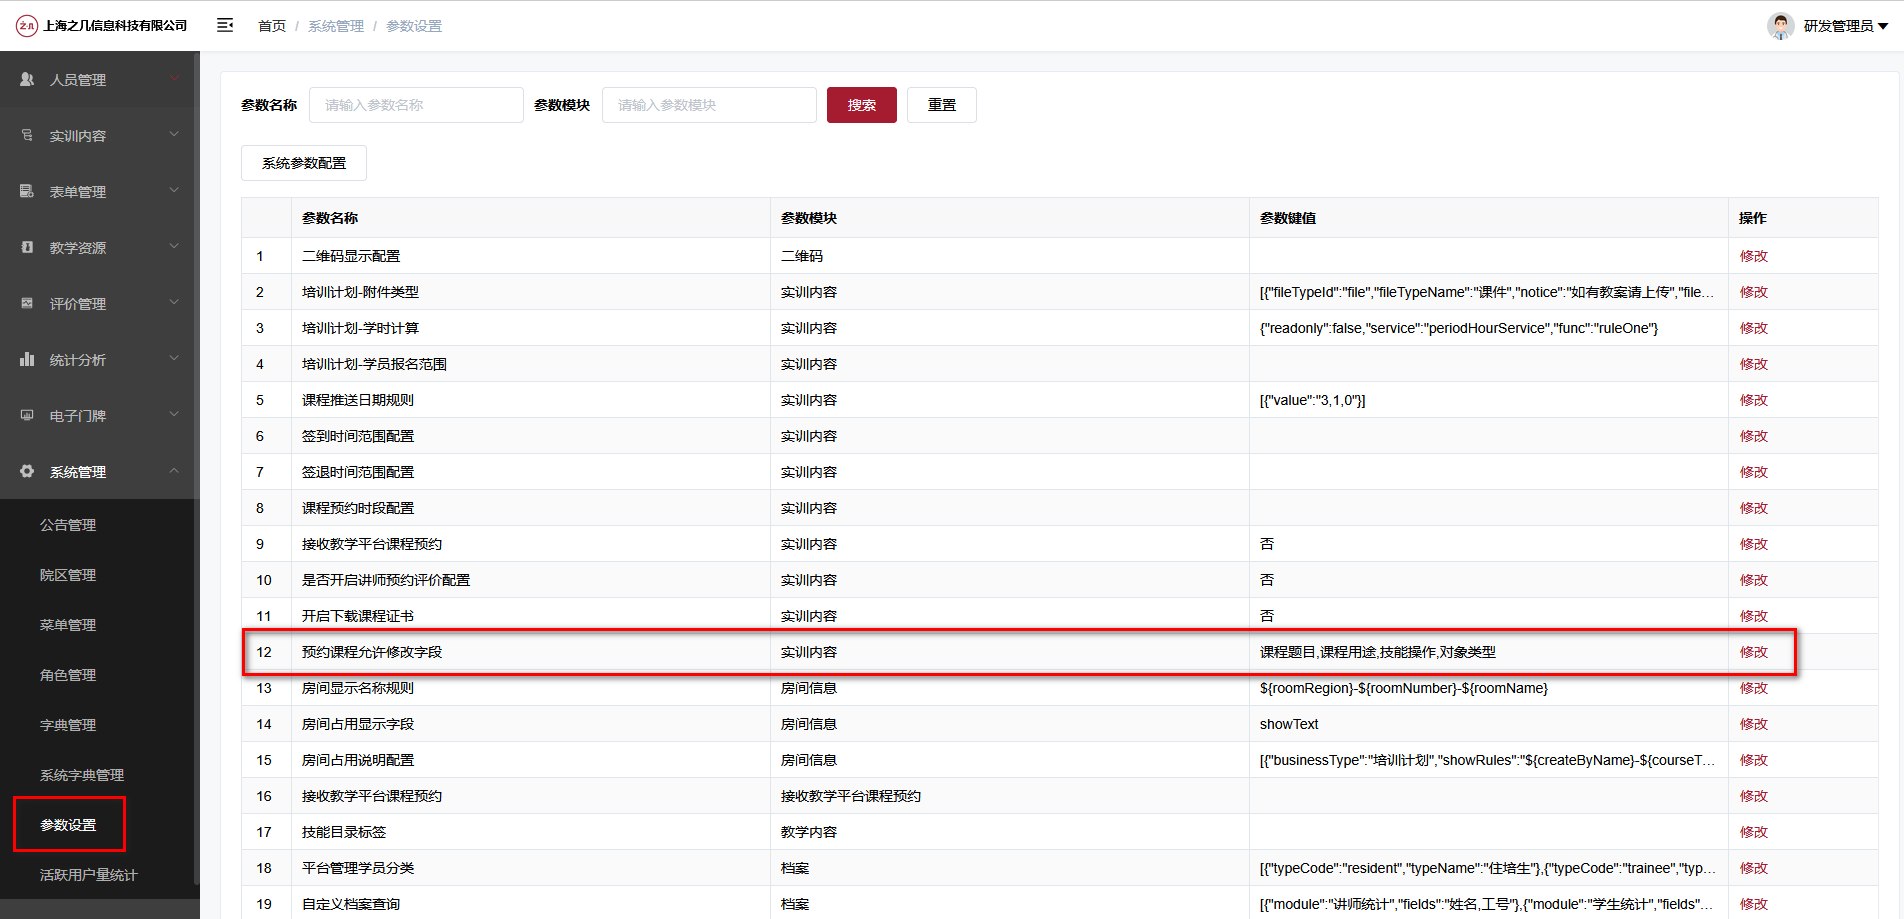Focus the 参数模块 input field
This screenshot has width=1904, height=919.
coord(709,105)
